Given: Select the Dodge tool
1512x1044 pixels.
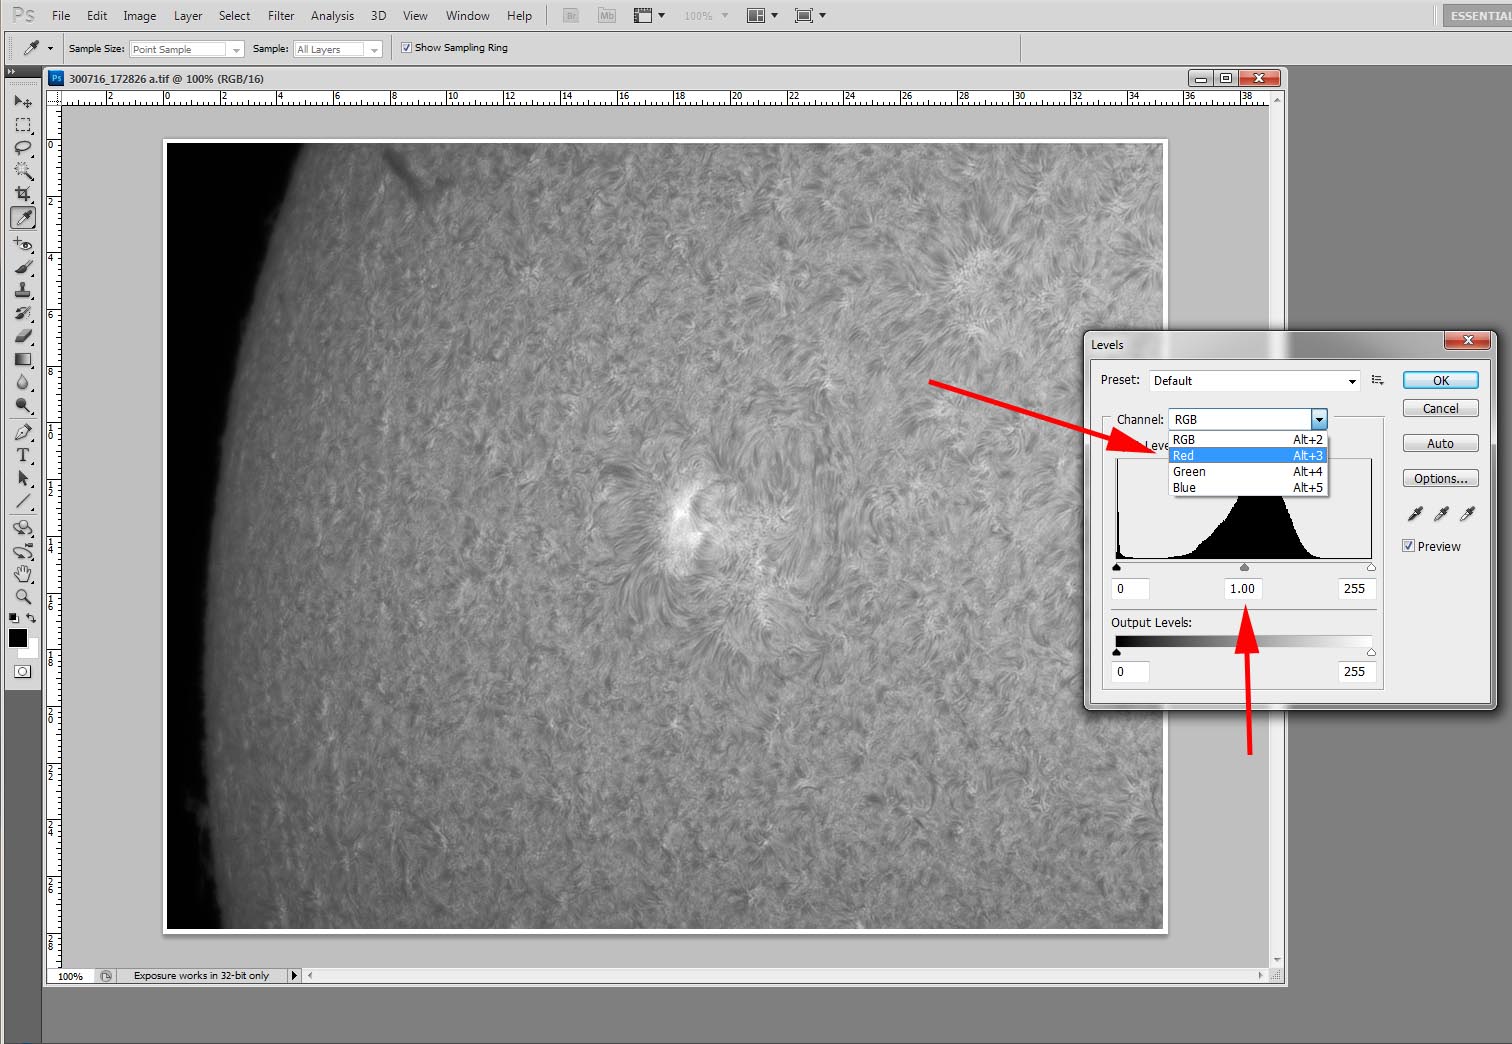Looking at the screenshot, I should (x=23, y=405).
